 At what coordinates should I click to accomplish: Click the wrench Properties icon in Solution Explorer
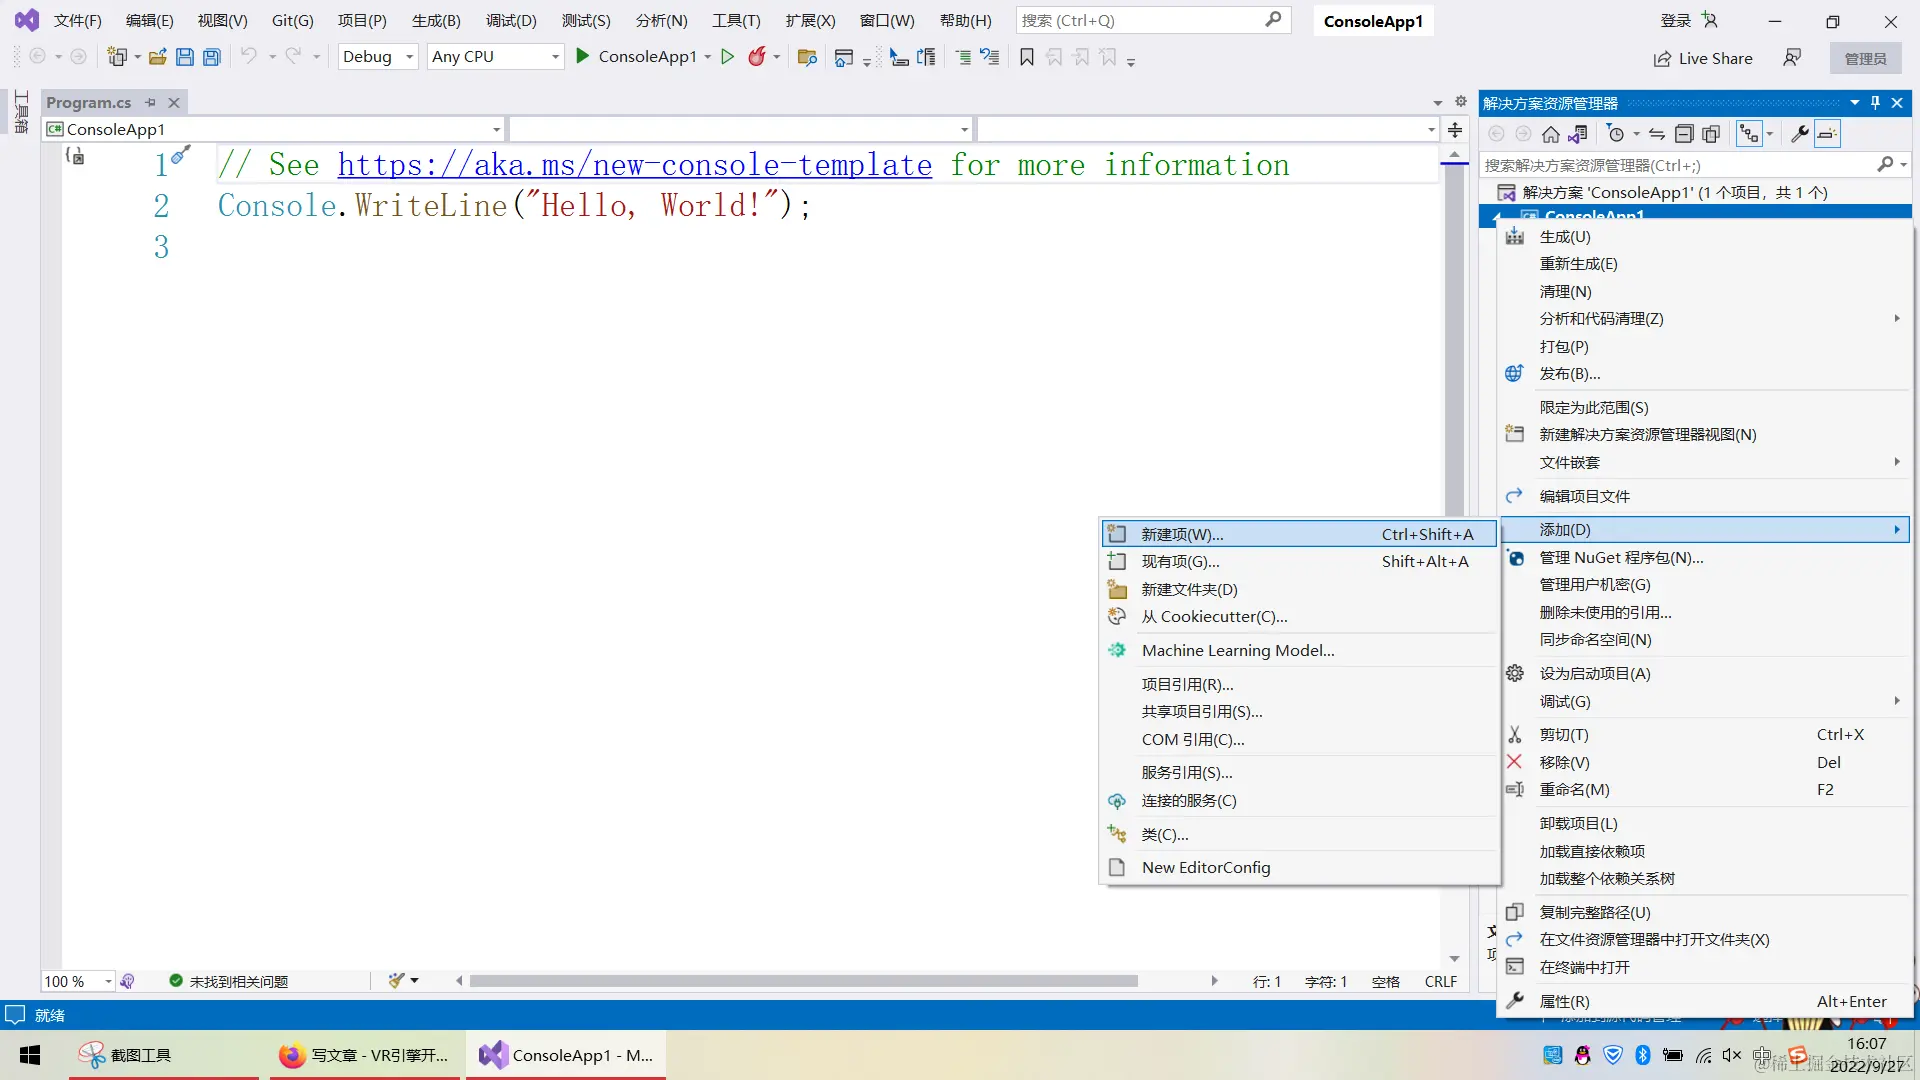(x=1799, y=134)
